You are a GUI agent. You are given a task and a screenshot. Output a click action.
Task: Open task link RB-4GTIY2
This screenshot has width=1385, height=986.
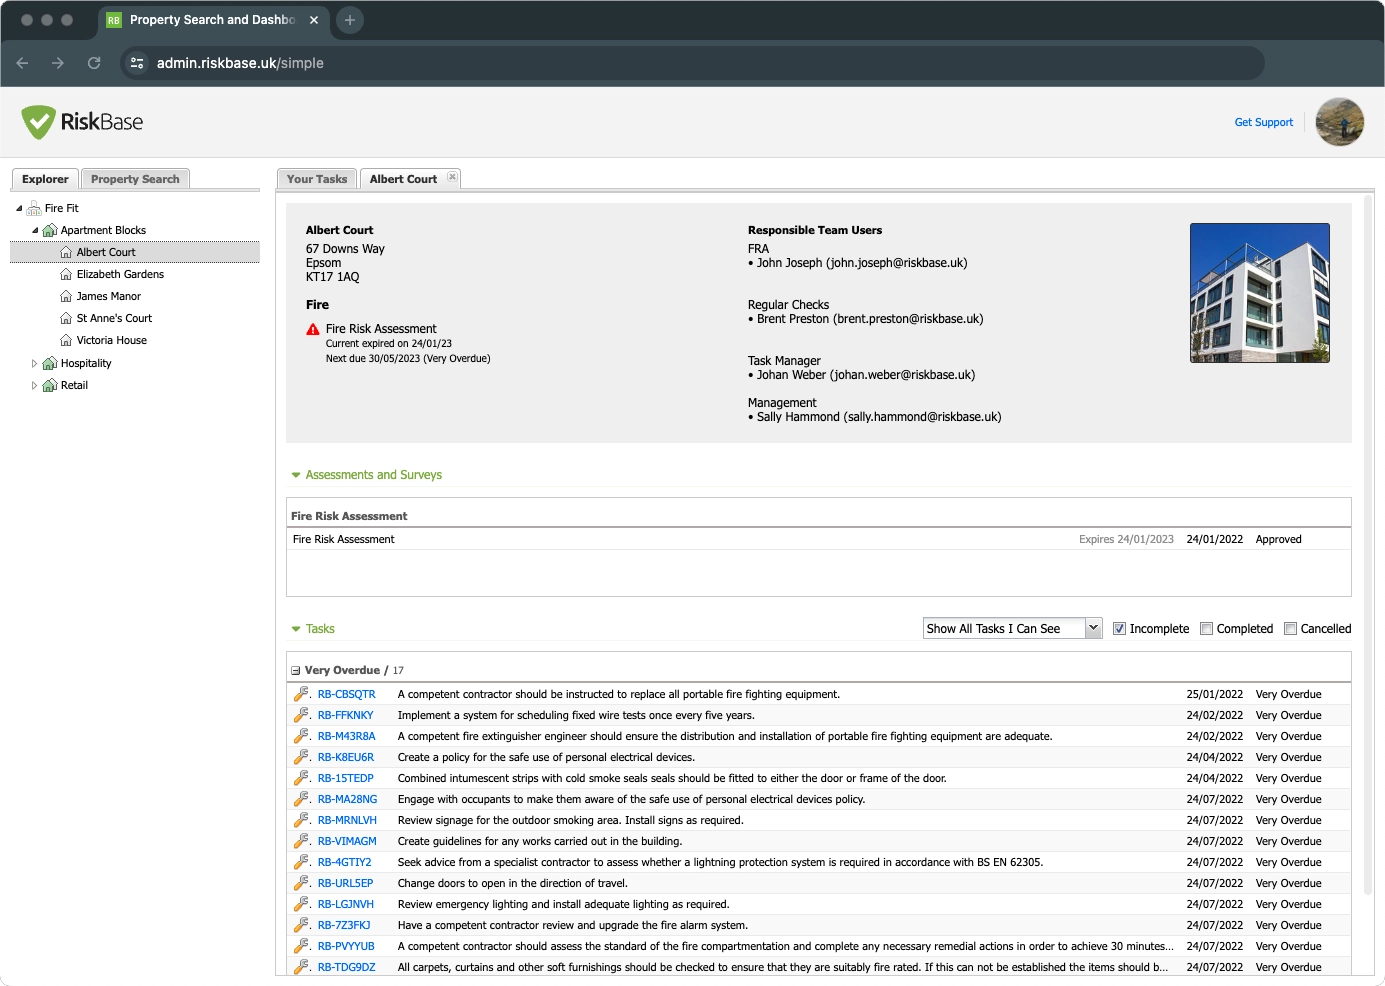pos(345,862)
